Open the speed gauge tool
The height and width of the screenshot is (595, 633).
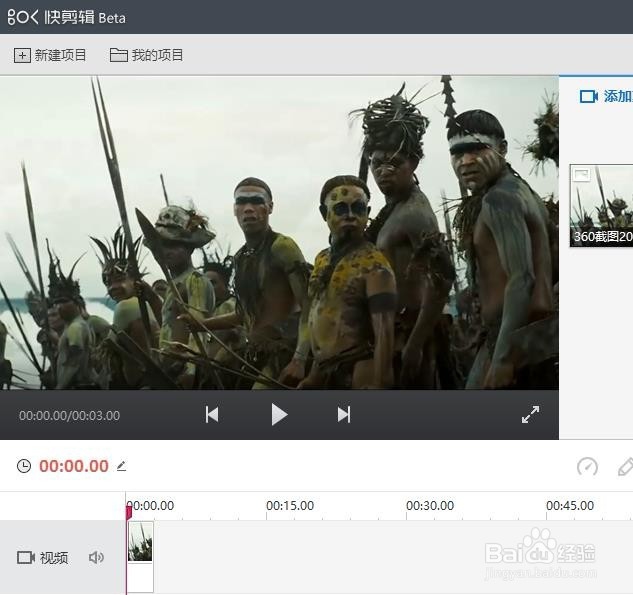(x=587, y=467)
